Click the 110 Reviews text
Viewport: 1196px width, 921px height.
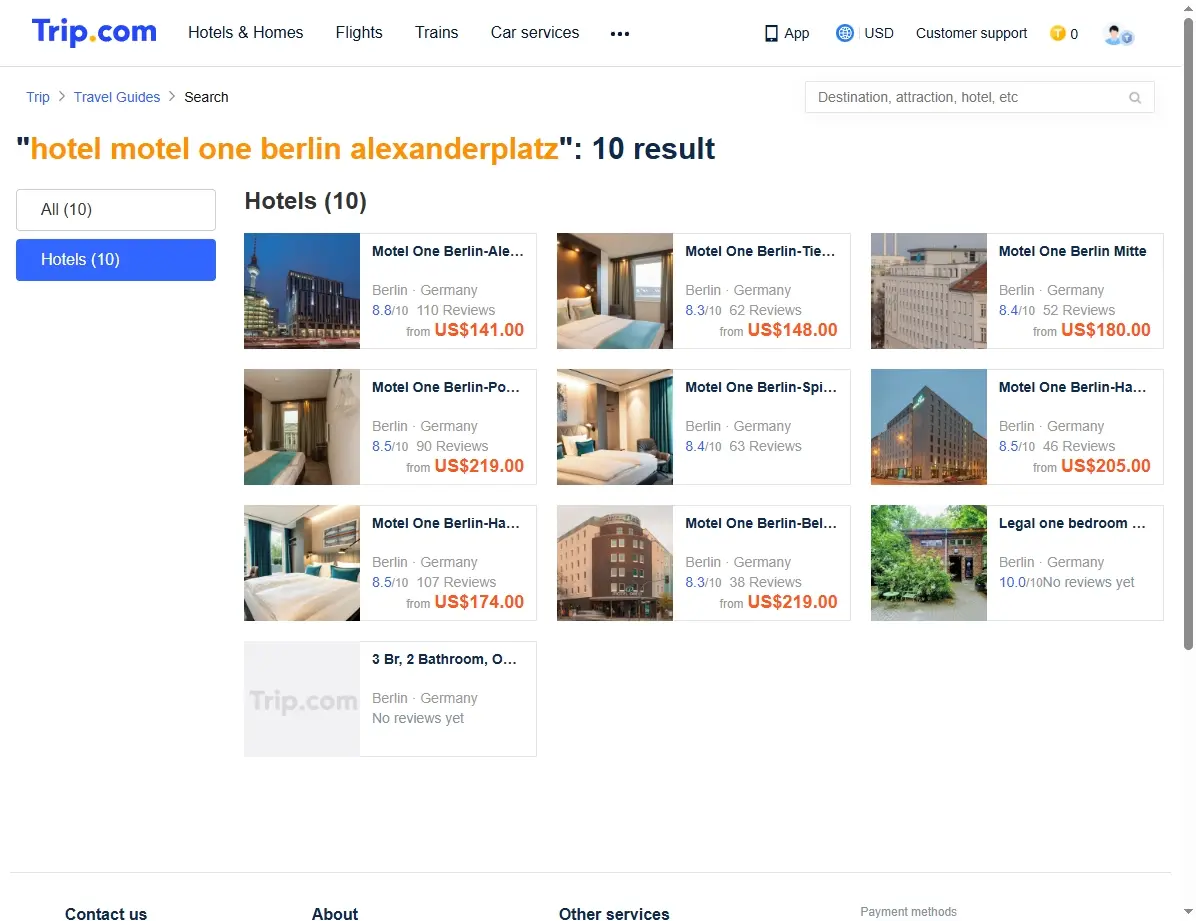coord(456,310)
